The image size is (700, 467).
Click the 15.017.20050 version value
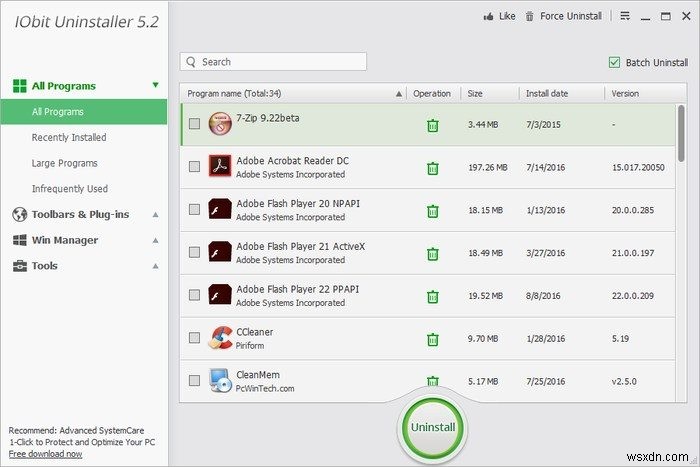coord(638,167)
